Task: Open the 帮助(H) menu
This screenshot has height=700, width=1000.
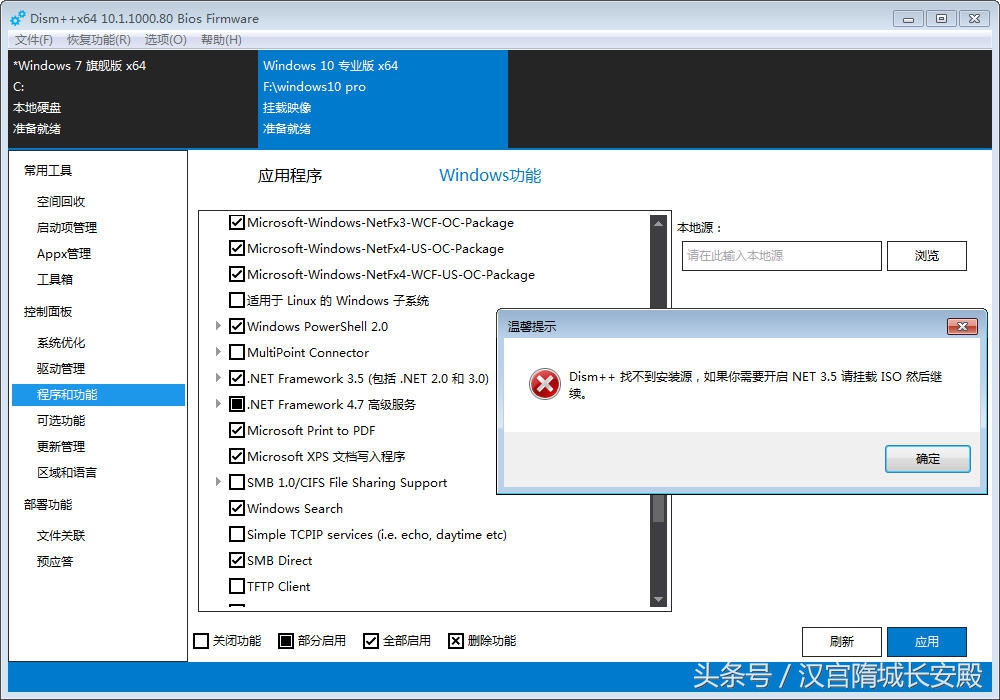Action: click(x=221, y=40)
